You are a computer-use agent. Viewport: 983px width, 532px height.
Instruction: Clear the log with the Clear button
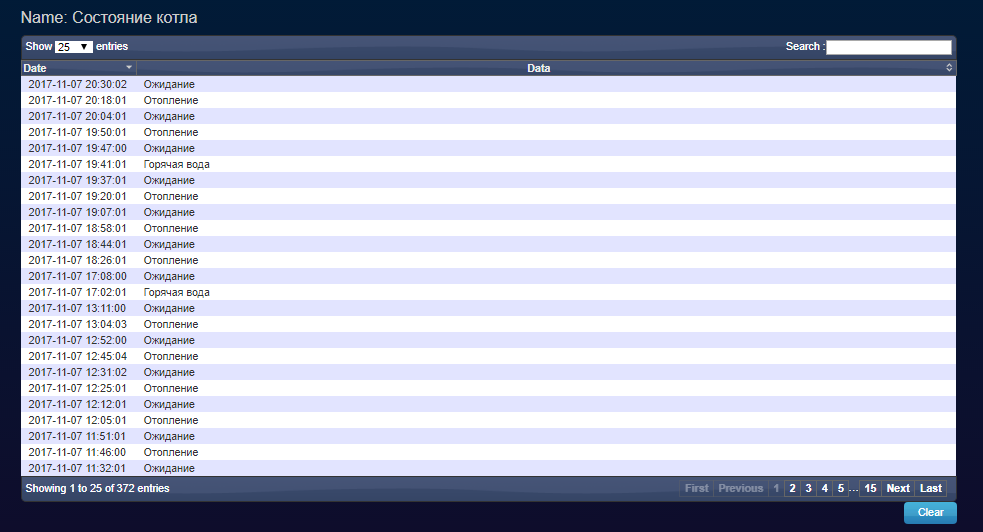930,513
